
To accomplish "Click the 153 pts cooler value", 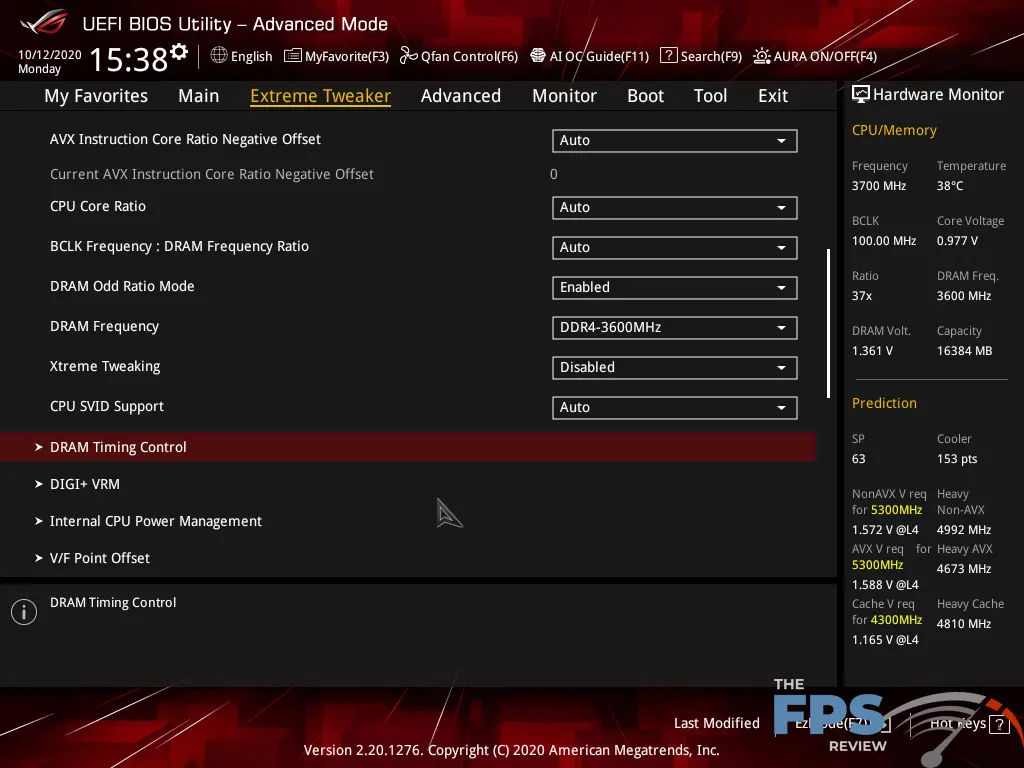I will pyautogui.click(x=957, y=459).
